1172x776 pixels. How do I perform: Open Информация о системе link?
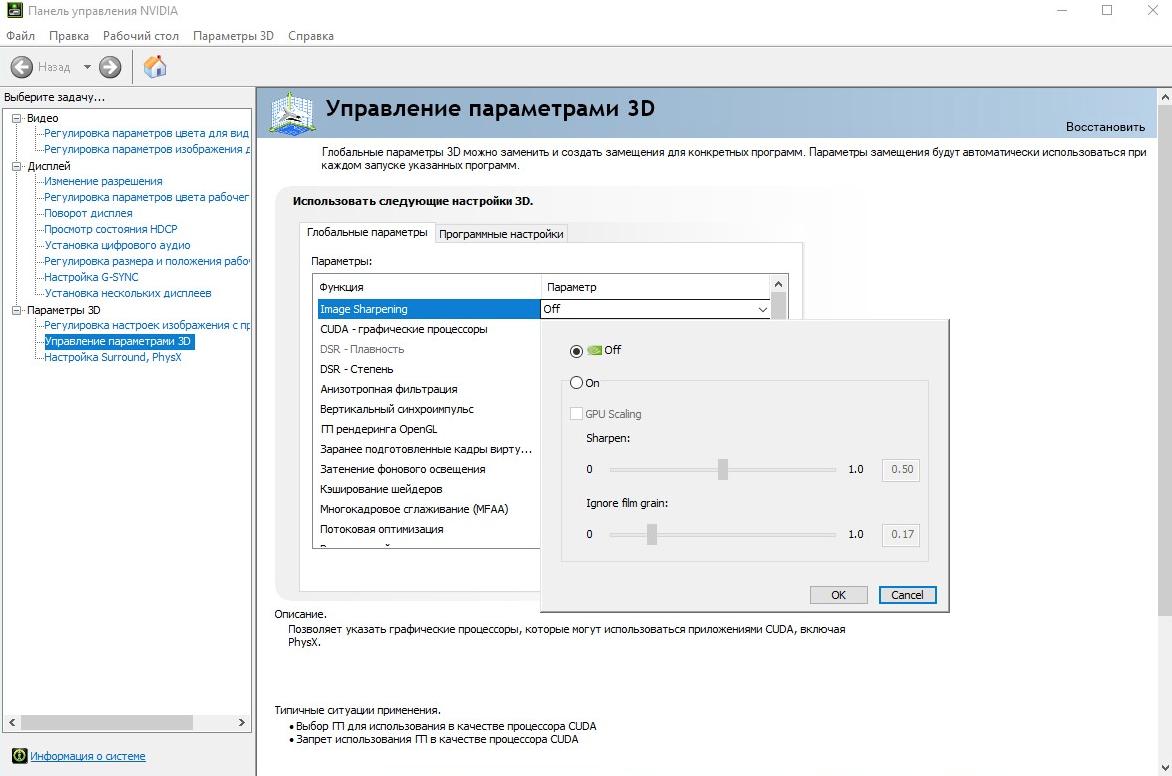click(88, 756)
